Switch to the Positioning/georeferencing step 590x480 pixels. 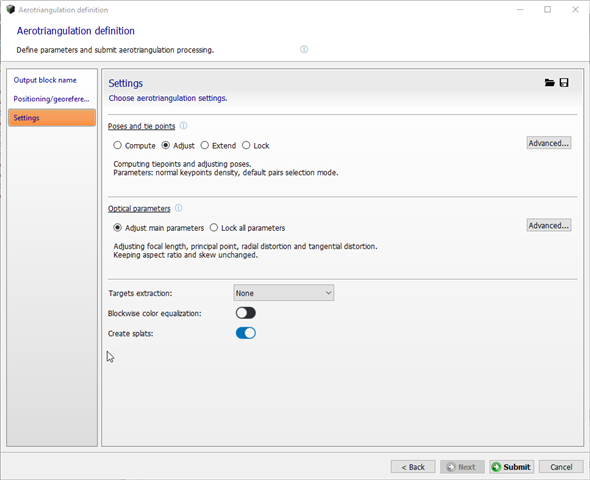point(52,99)
